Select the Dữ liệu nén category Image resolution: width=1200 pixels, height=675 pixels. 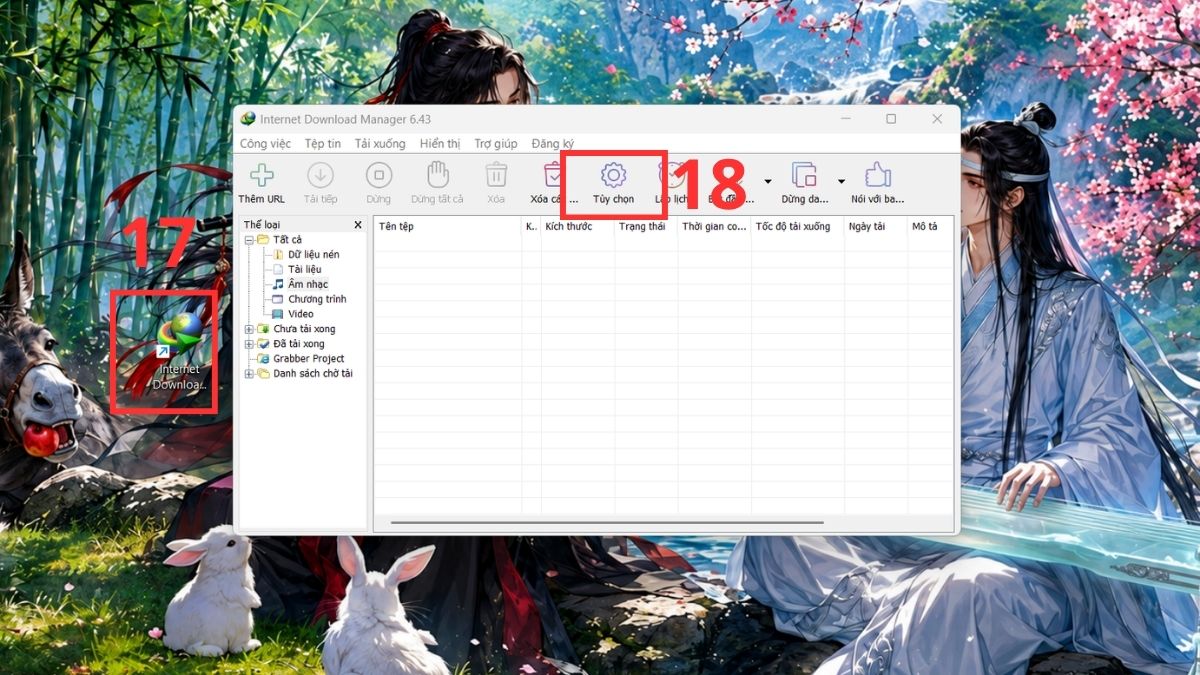coord(313,255)
